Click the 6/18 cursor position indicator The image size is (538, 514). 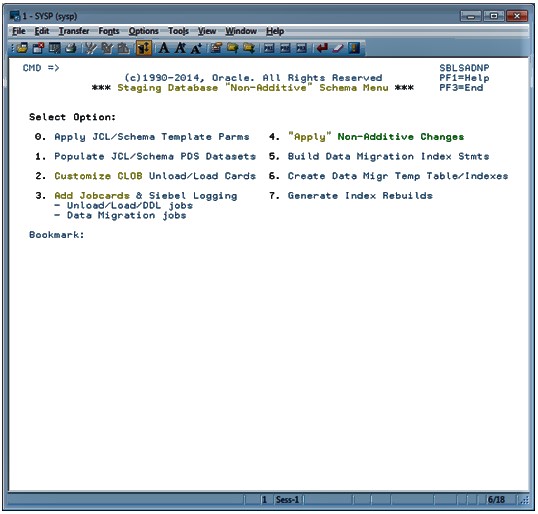pos(496,500)
